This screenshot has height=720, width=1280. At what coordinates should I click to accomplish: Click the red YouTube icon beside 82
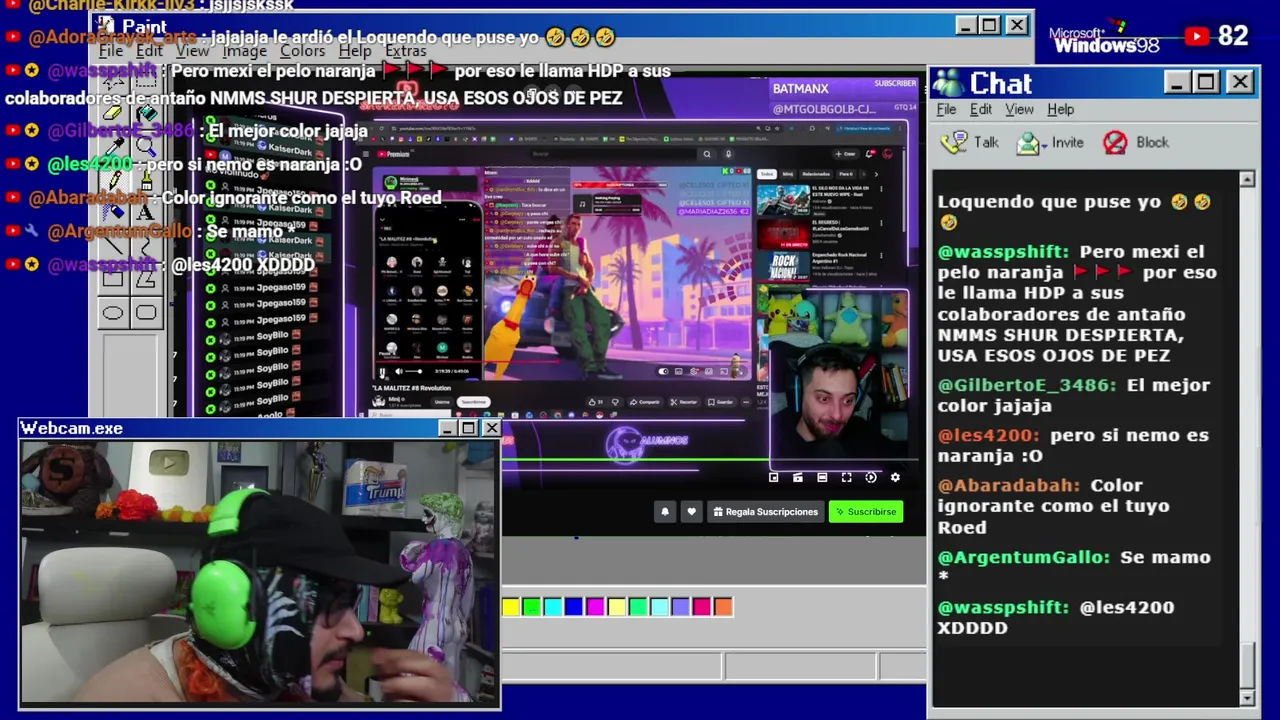pyautogui.click(x=1196, y=37)
